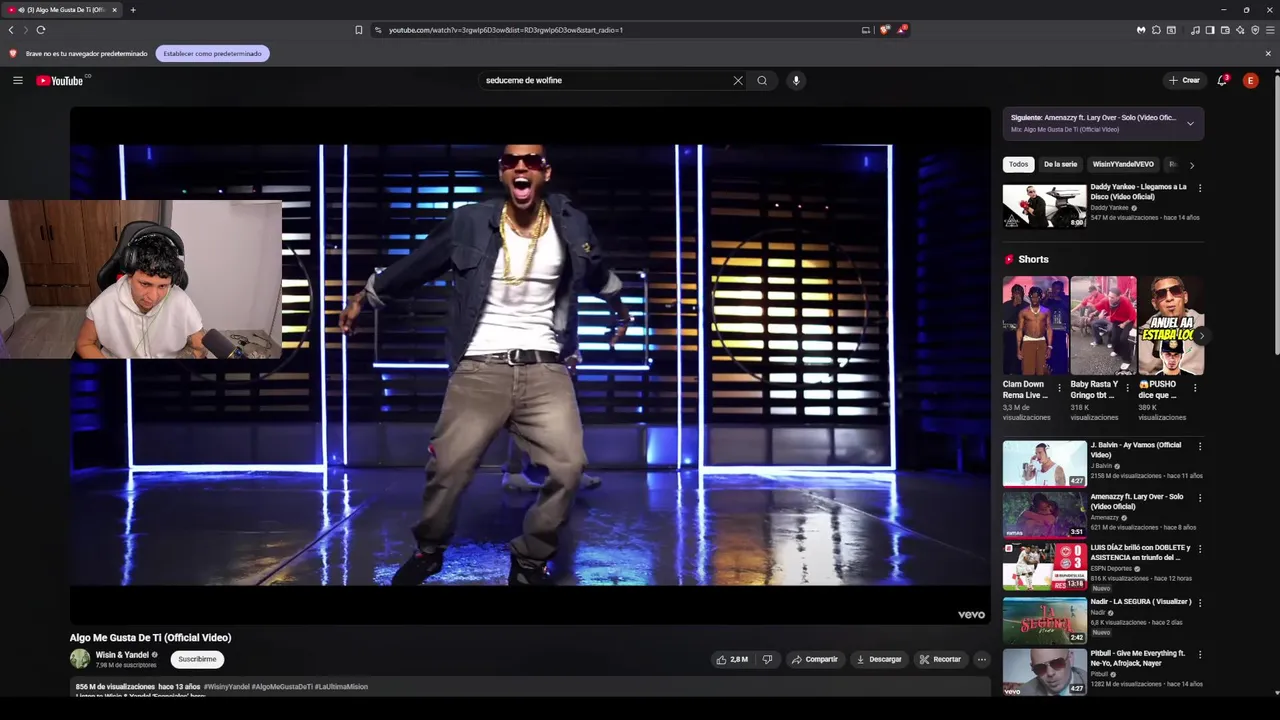Open options for LUIS DÍAZ ESPN video
This screenshot has height=720, width=1280.
[1200, 549]
